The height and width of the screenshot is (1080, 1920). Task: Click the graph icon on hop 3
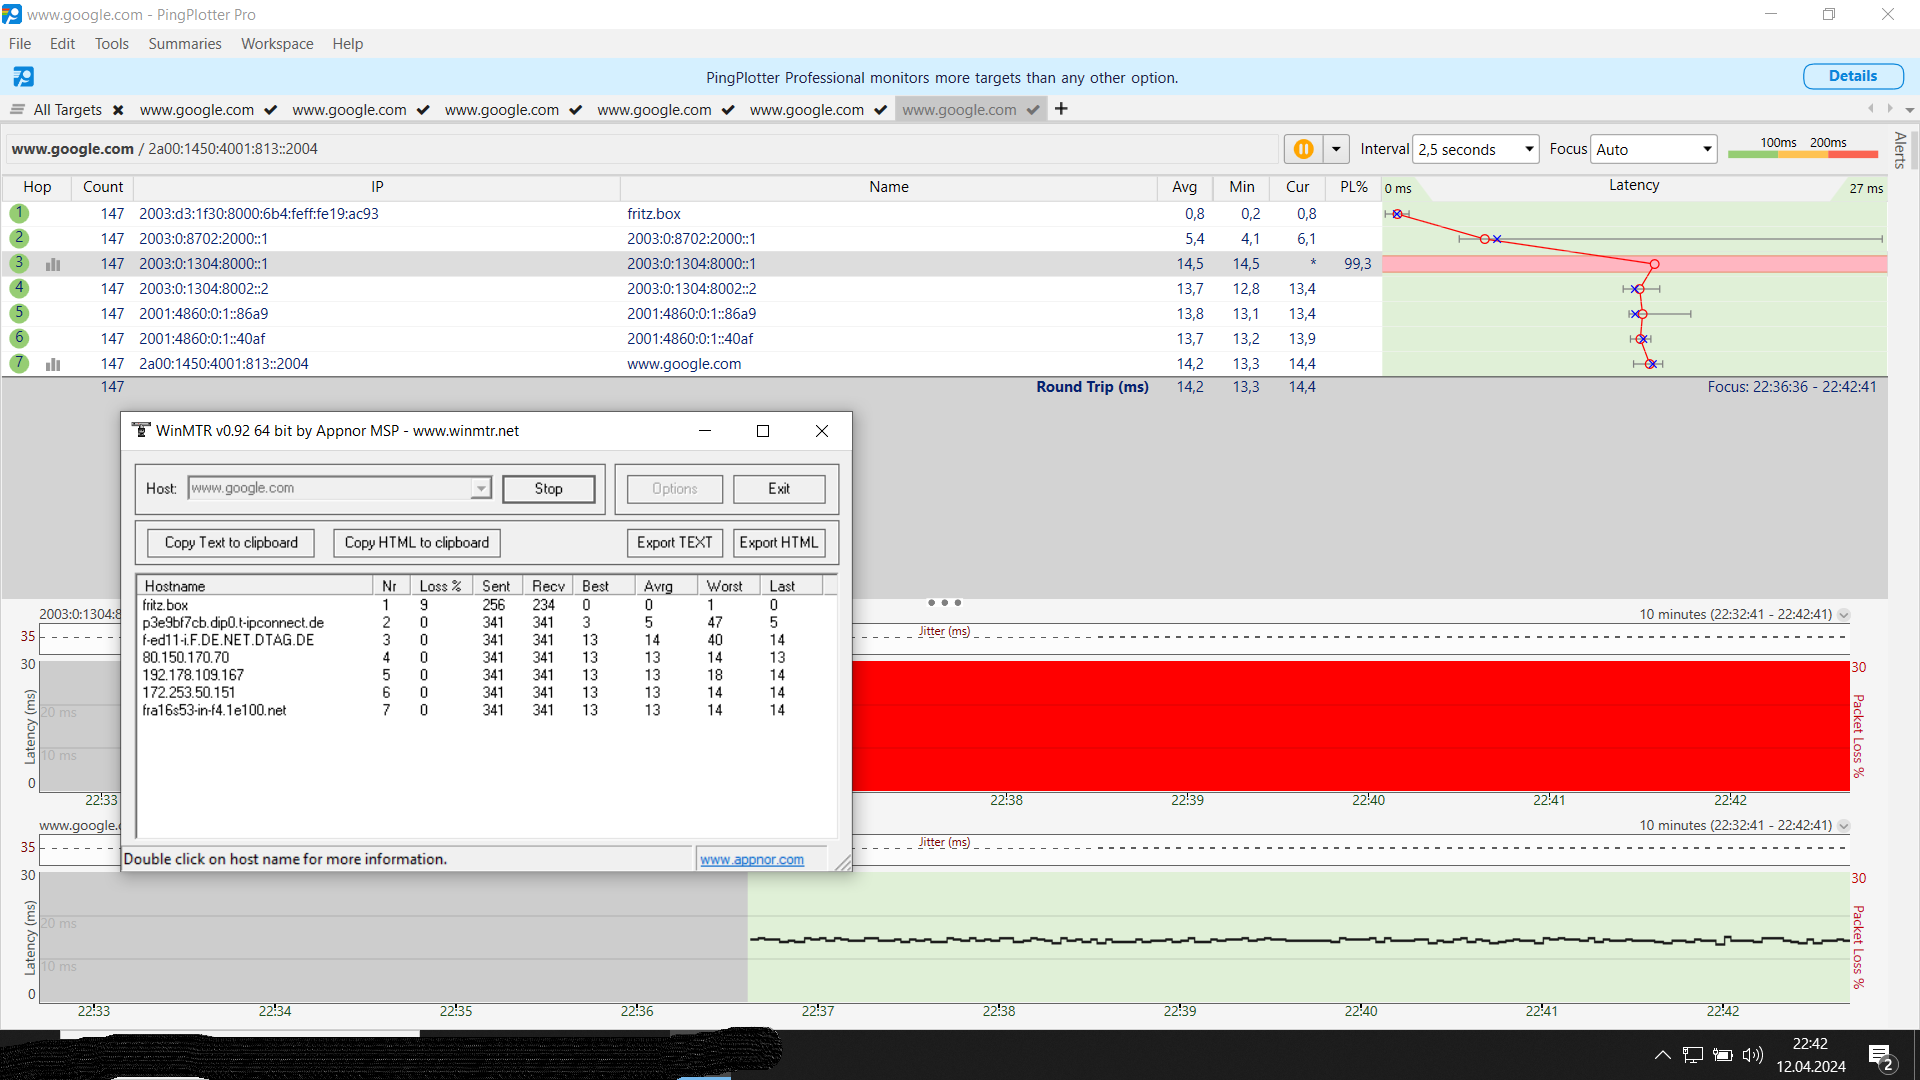click(x=53, y=264)
